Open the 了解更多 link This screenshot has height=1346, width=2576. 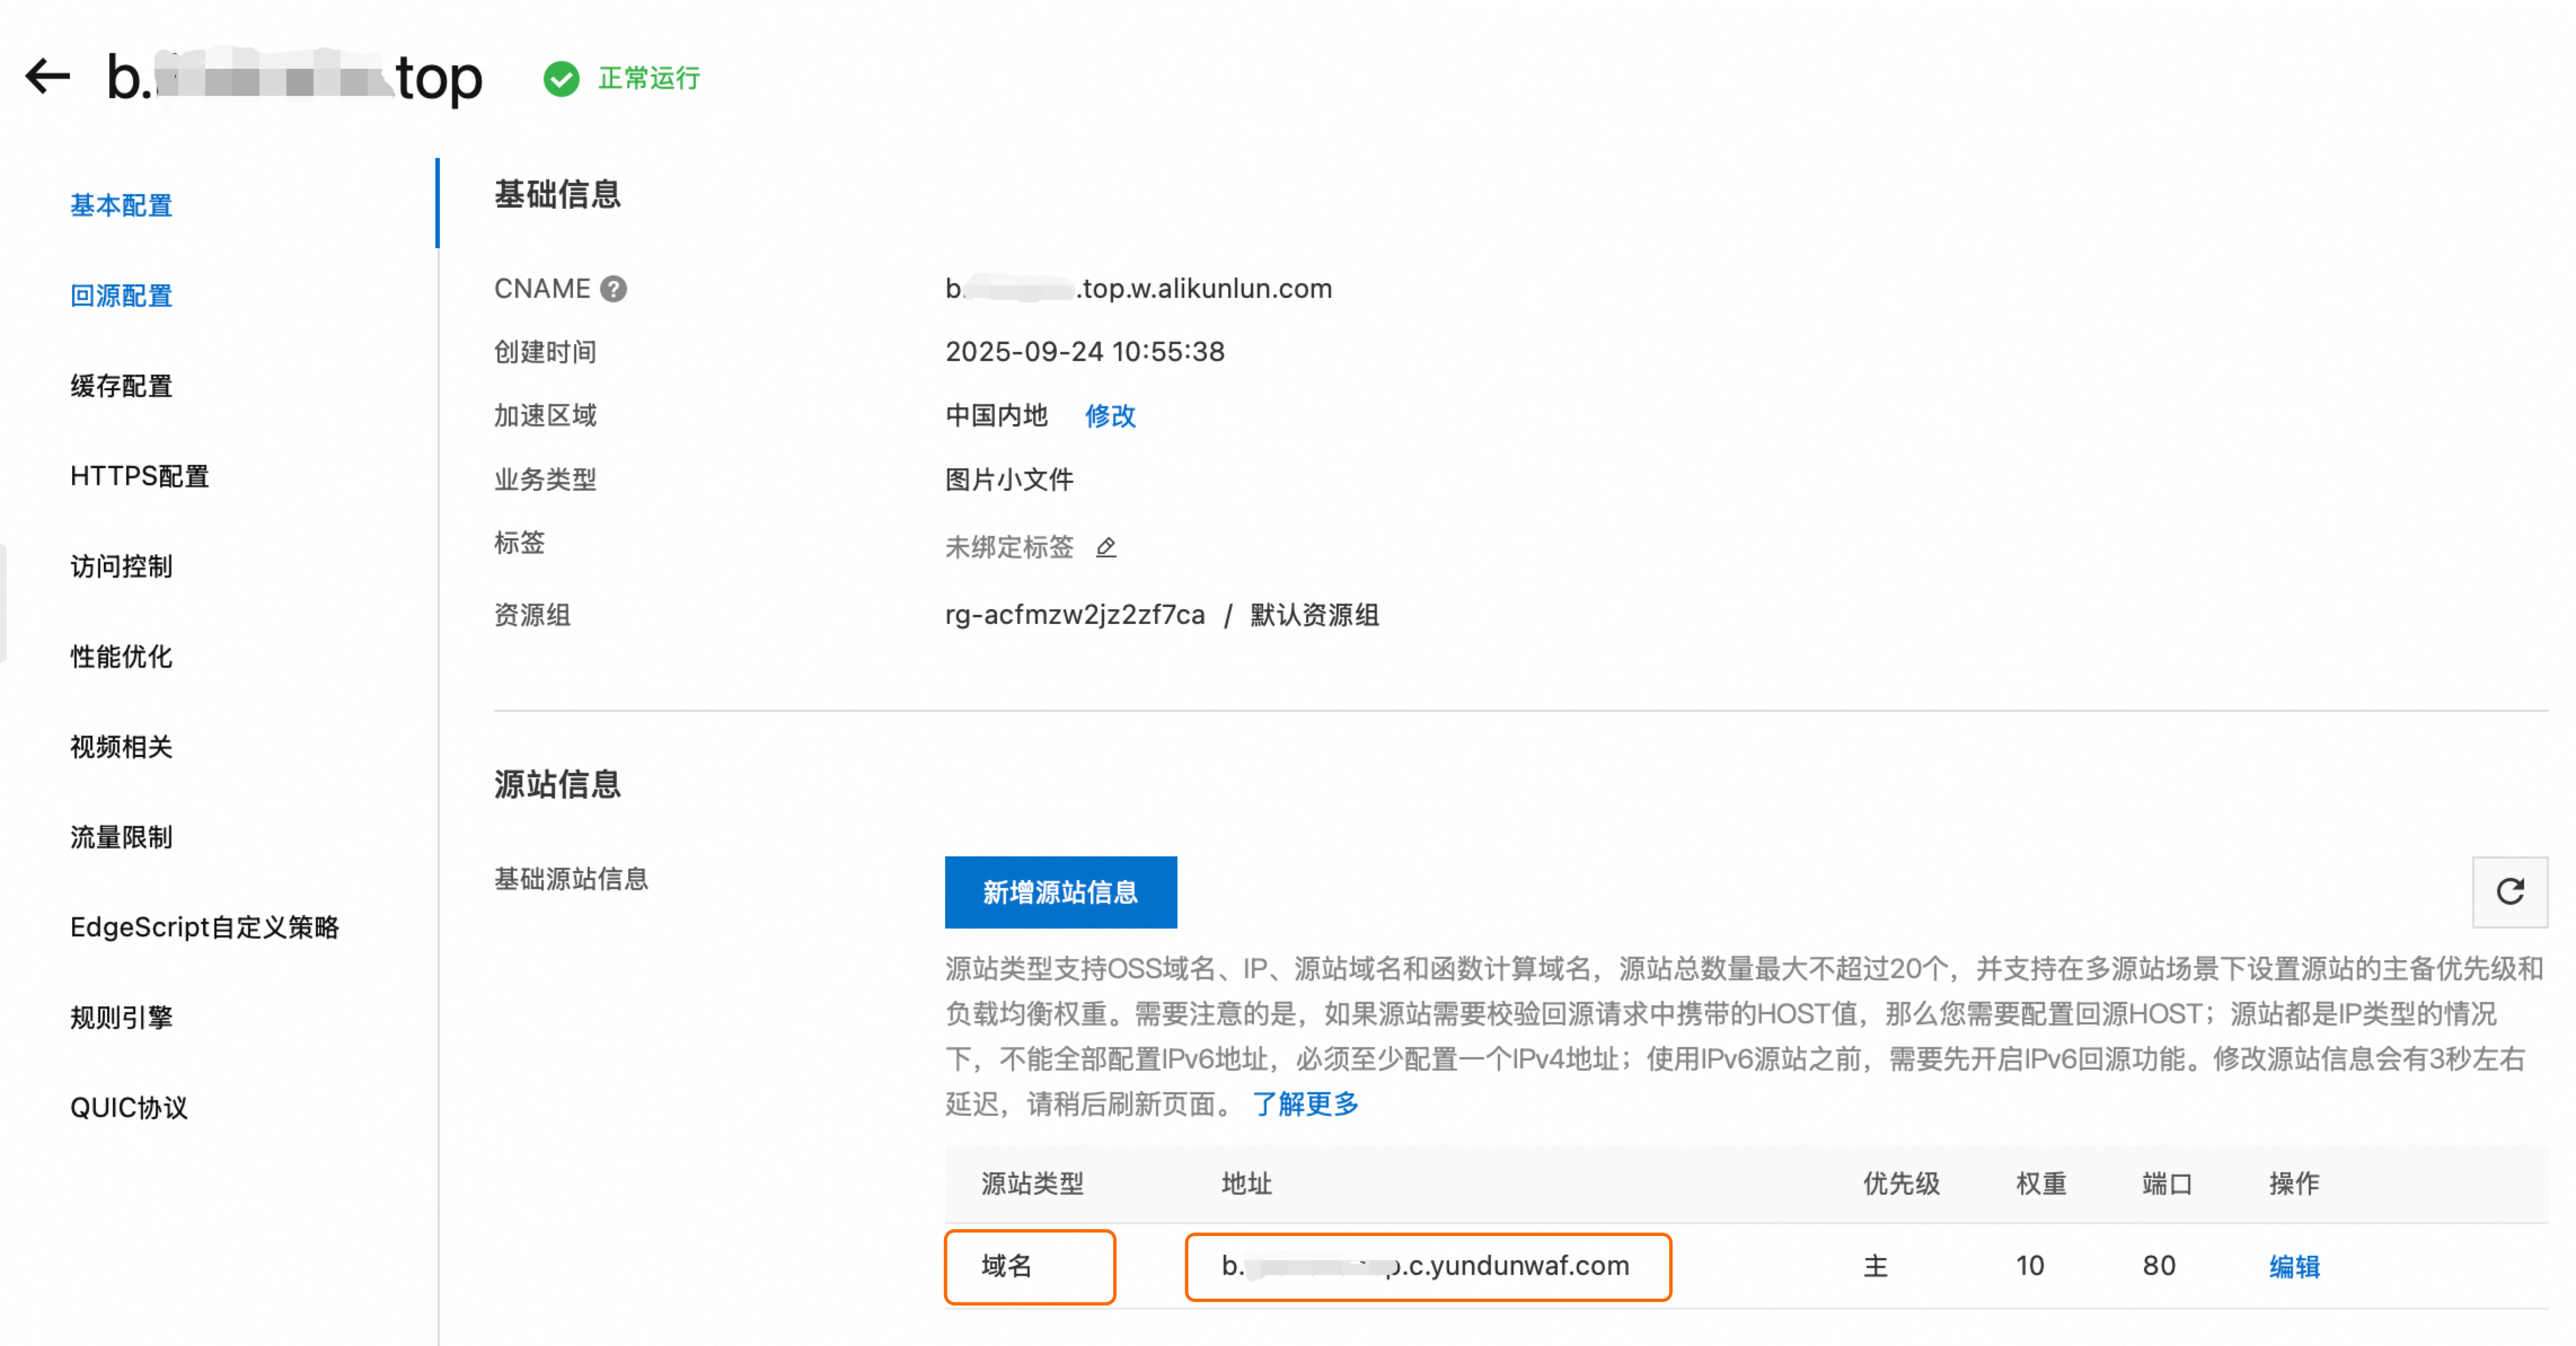tap(1305, 1104)
